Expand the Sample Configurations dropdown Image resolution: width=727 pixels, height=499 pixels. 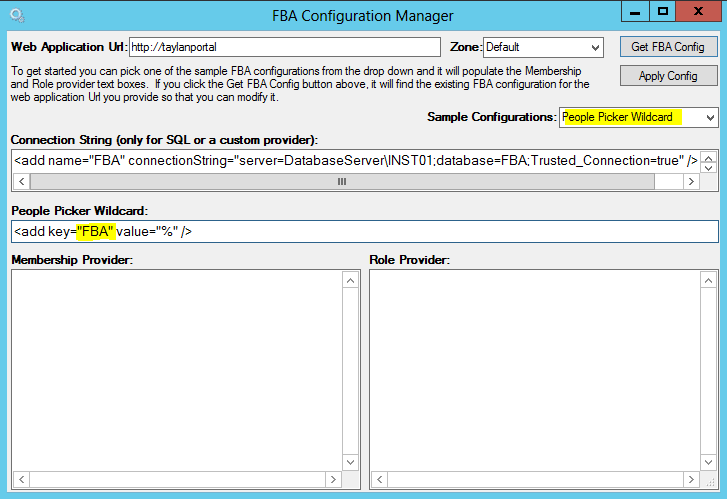[x=638, y=117]
